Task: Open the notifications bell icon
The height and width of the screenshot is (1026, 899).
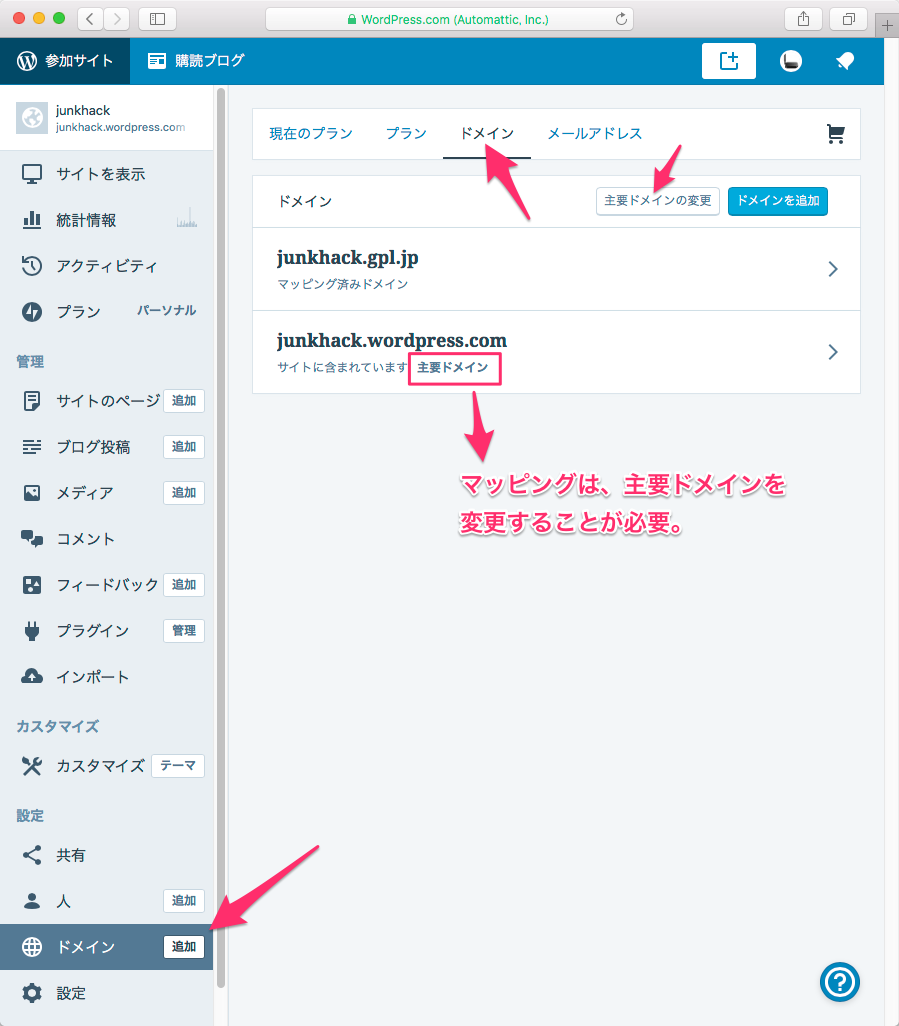Action: click(x=844, y=61)
